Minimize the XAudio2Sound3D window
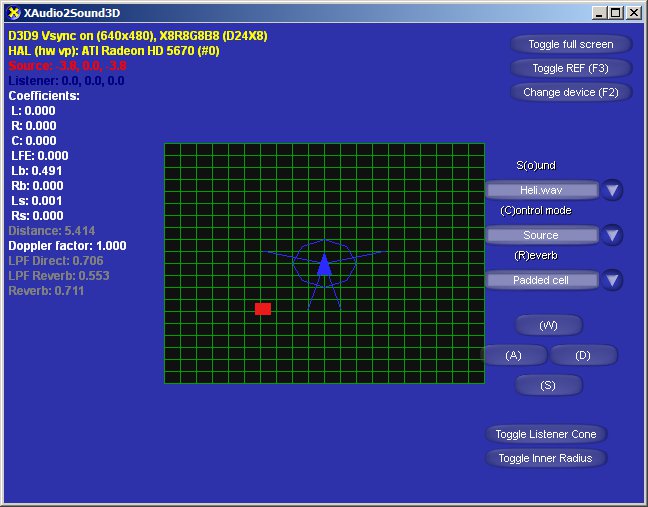The width and height of the screenshot is (648, 507). click(x=600, y=13)
